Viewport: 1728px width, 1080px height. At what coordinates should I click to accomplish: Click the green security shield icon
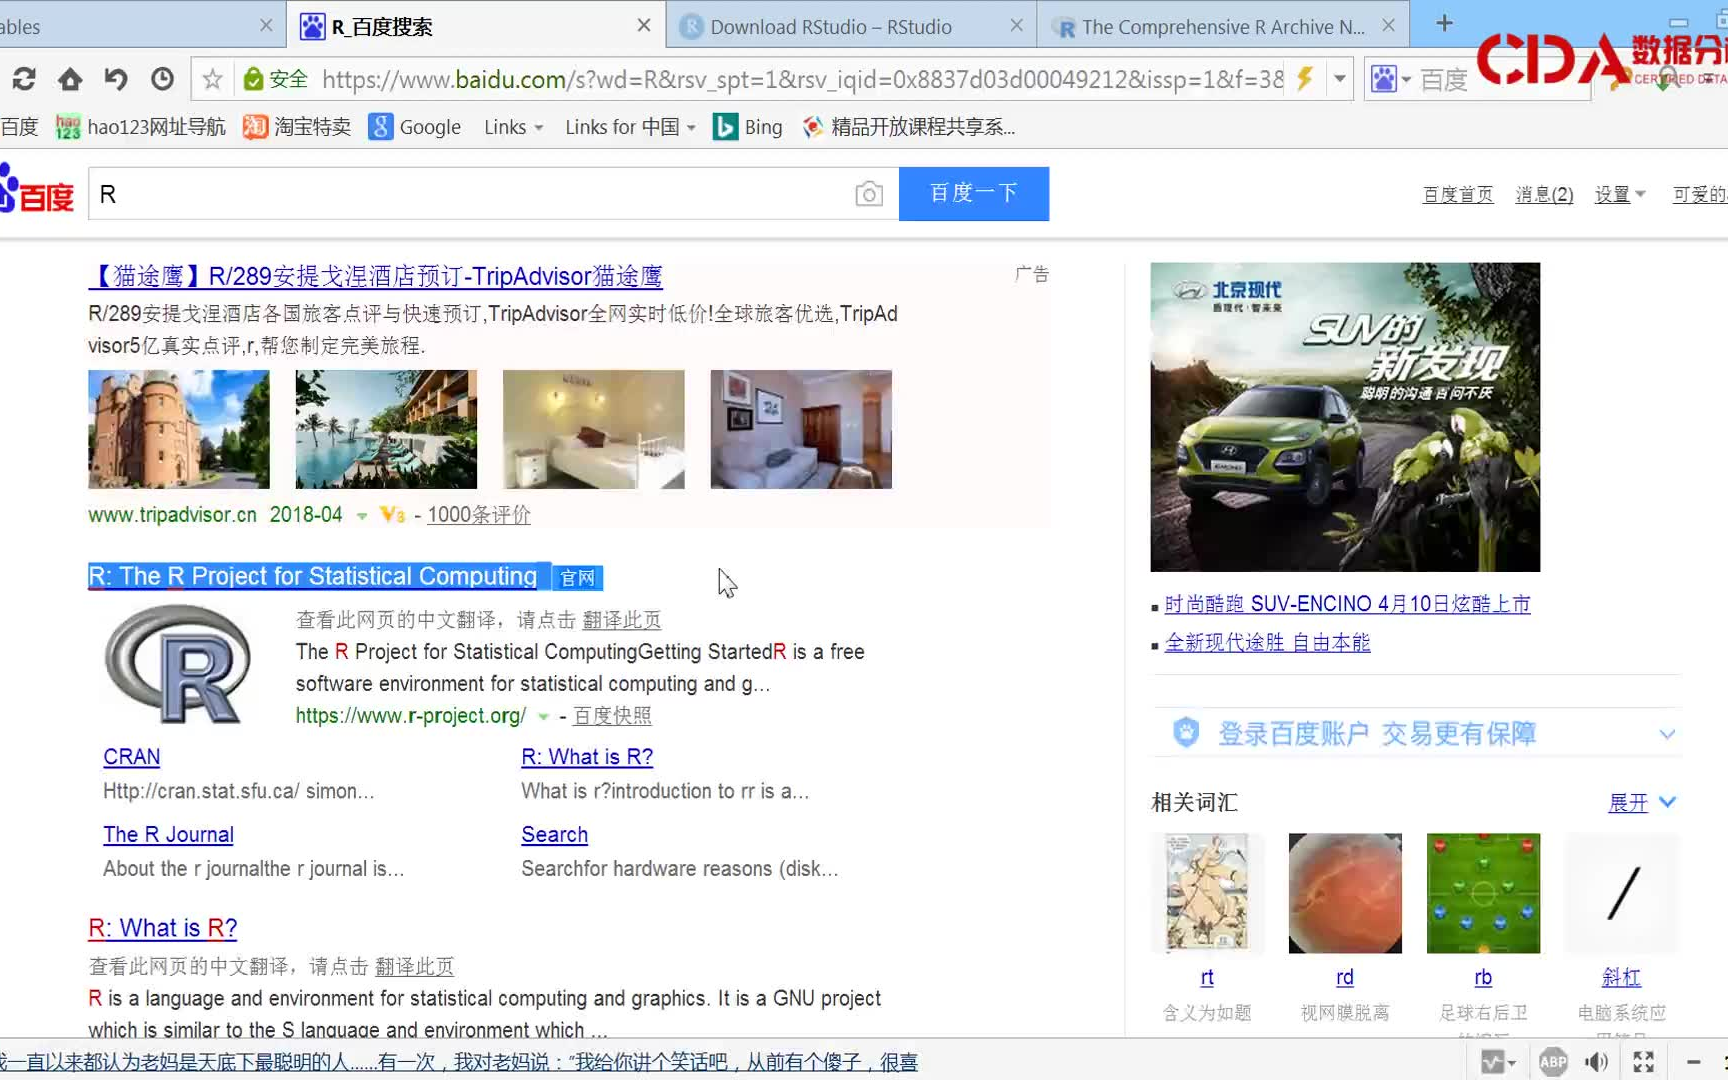pos(253,79)
